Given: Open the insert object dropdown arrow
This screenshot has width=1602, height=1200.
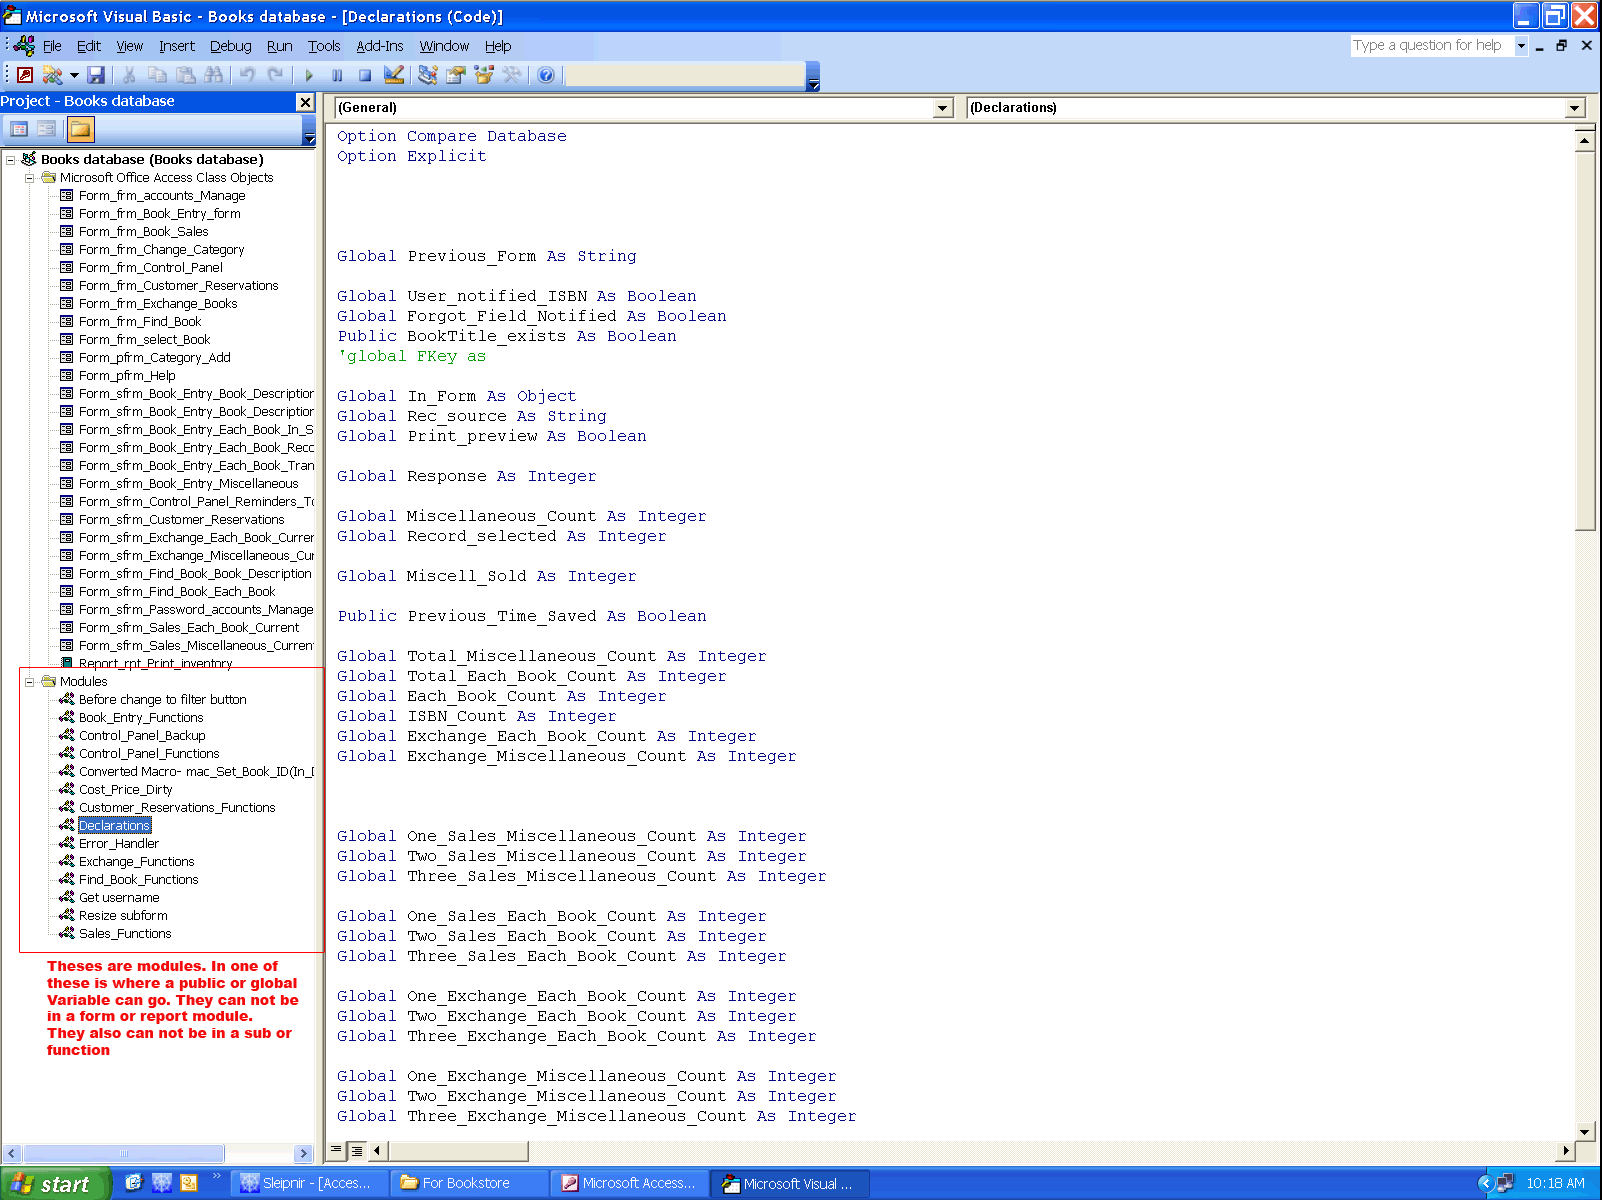Looking at the screenshot, I should [74, 75].
